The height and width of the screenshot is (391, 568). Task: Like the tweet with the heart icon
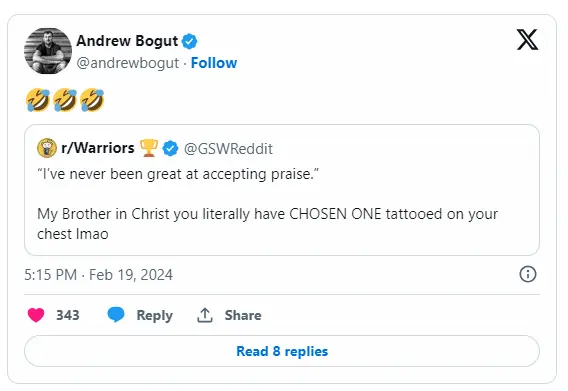(x=36, y=315)
